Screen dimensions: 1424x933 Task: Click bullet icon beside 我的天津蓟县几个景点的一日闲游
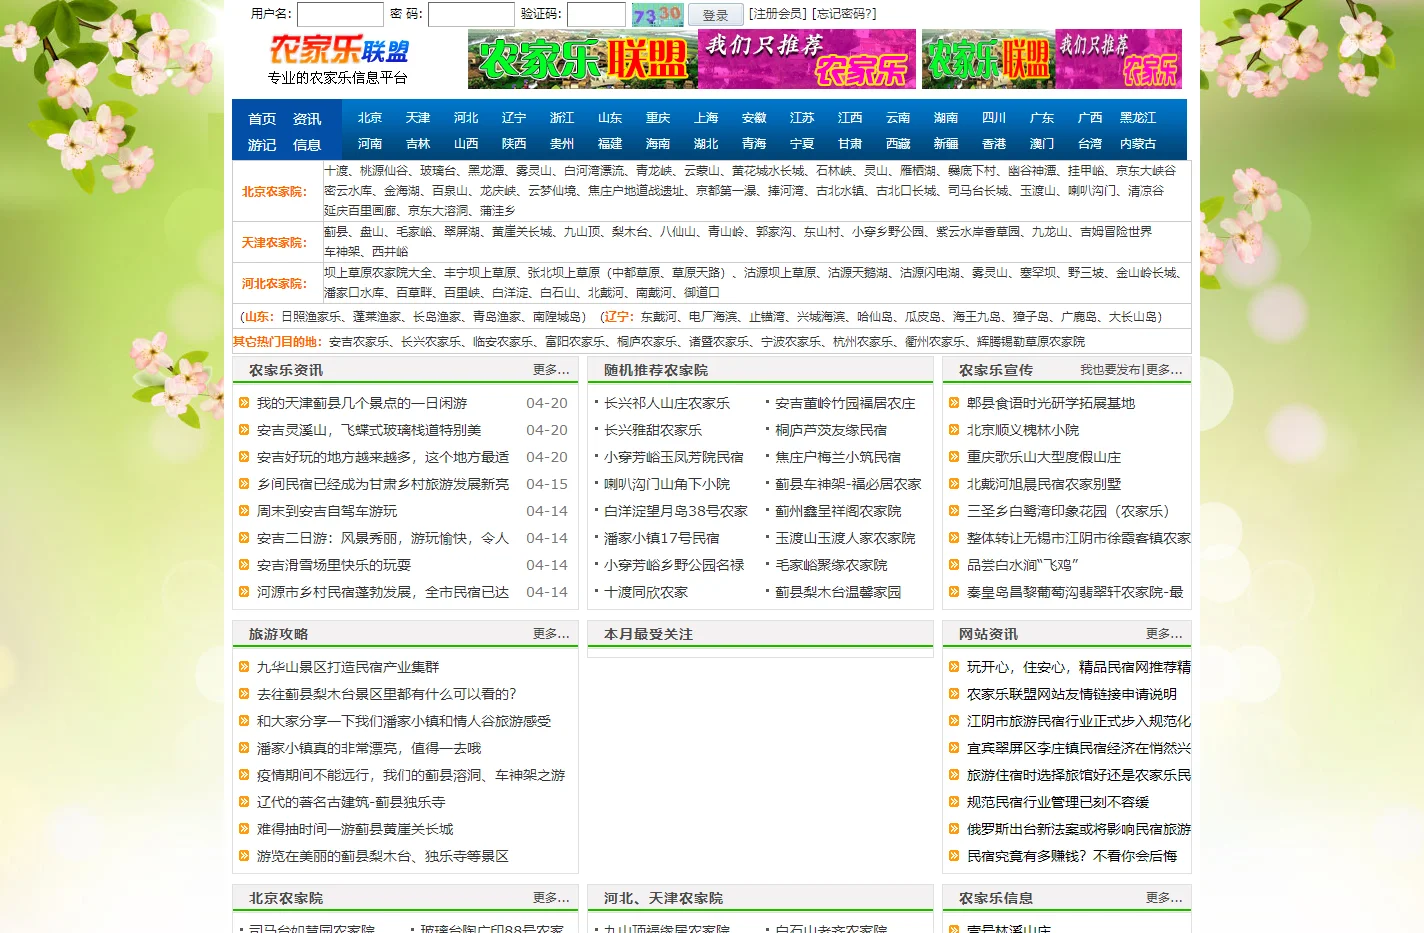[x=244, y=403]
